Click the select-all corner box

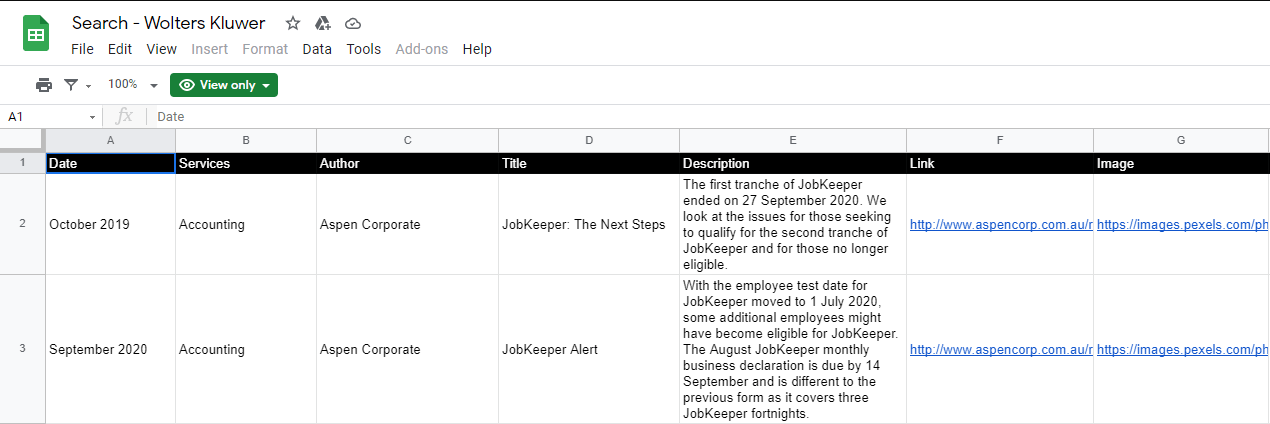[x=22, y=140]
